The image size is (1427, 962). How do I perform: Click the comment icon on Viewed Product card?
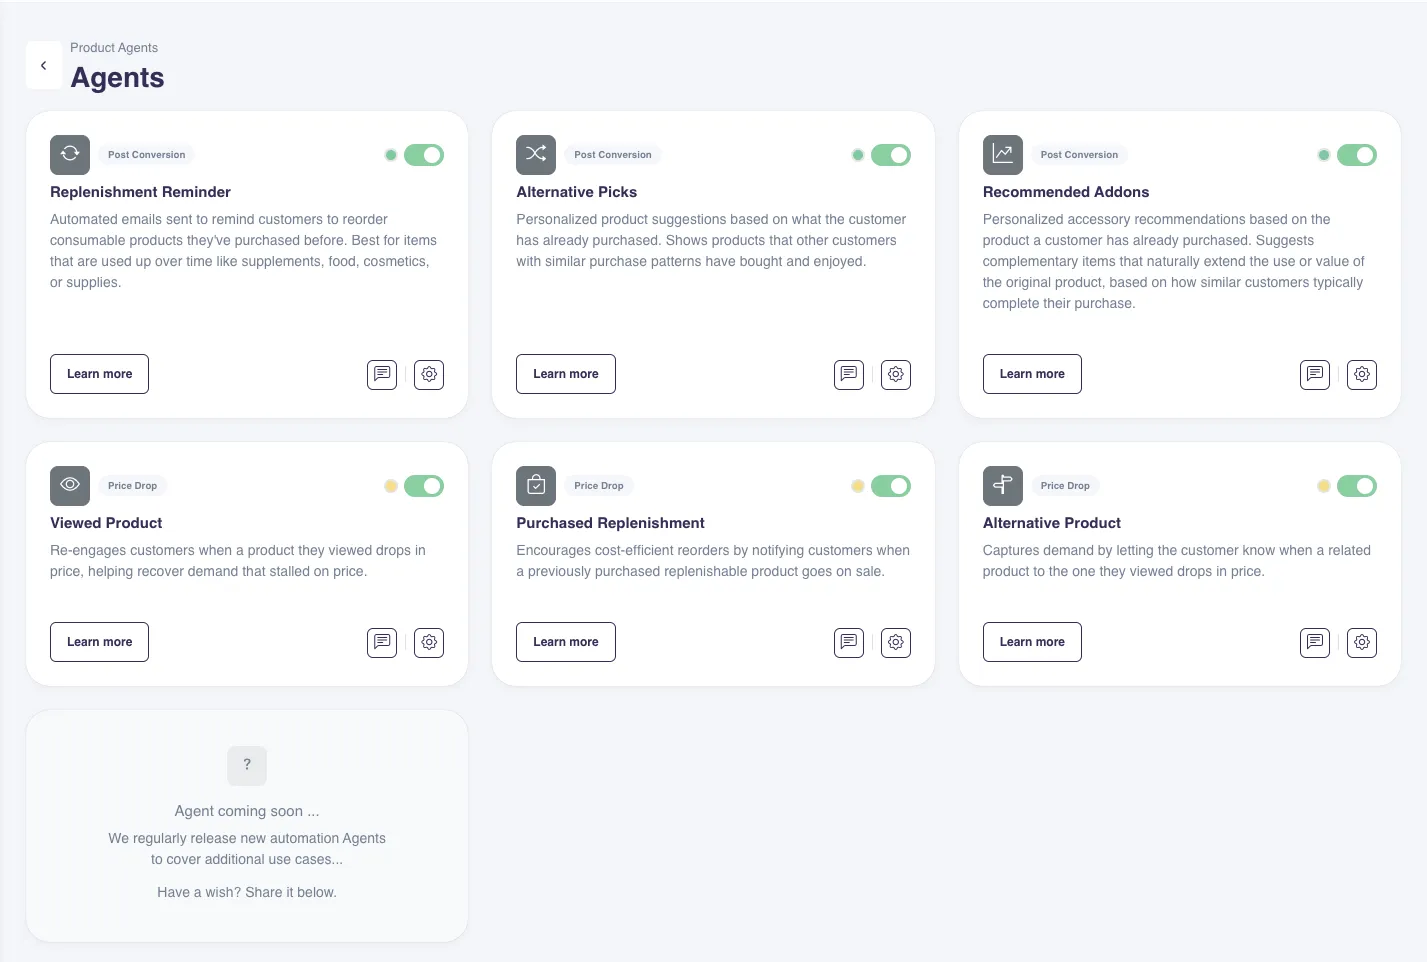(381, 642)
